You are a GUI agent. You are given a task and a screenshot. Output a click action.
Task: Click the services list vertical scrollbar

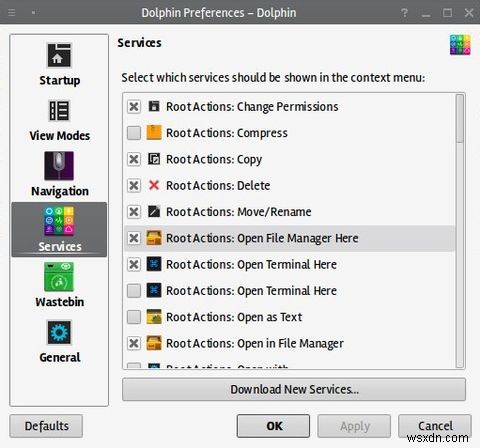460,231
